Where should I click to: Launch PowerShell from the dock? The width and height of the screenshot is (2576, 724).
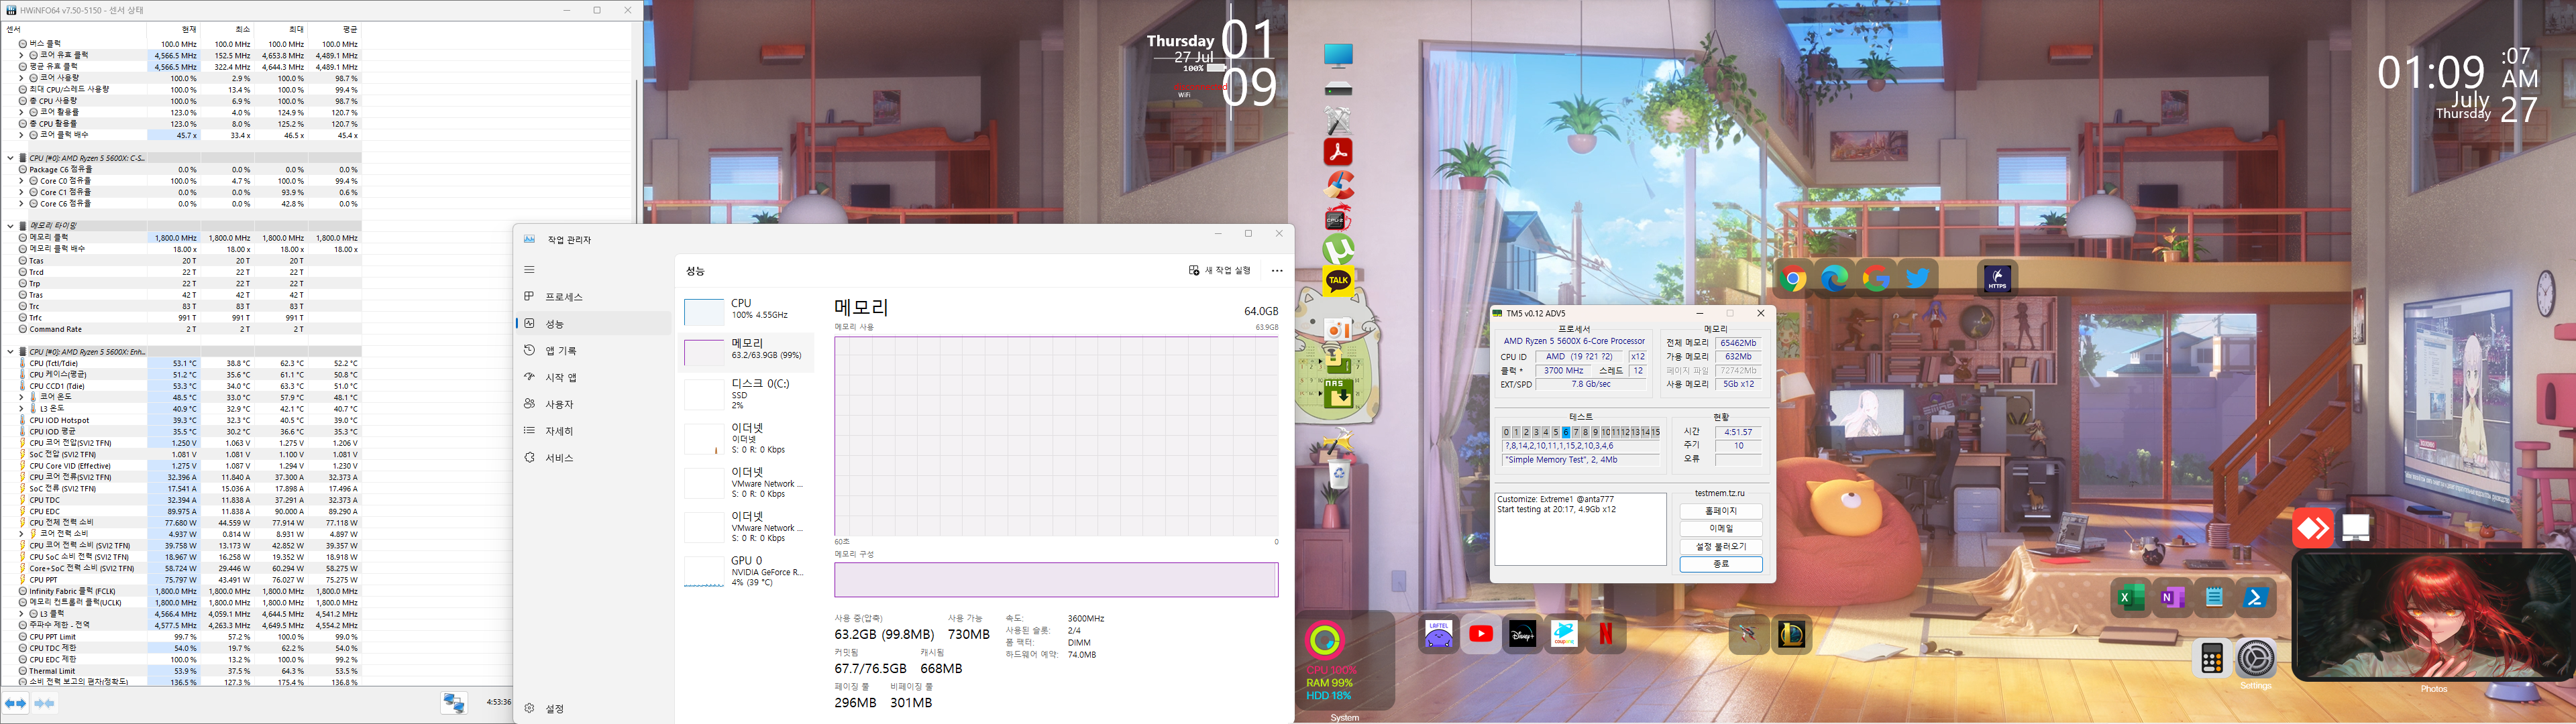(x=2255, y=598)
